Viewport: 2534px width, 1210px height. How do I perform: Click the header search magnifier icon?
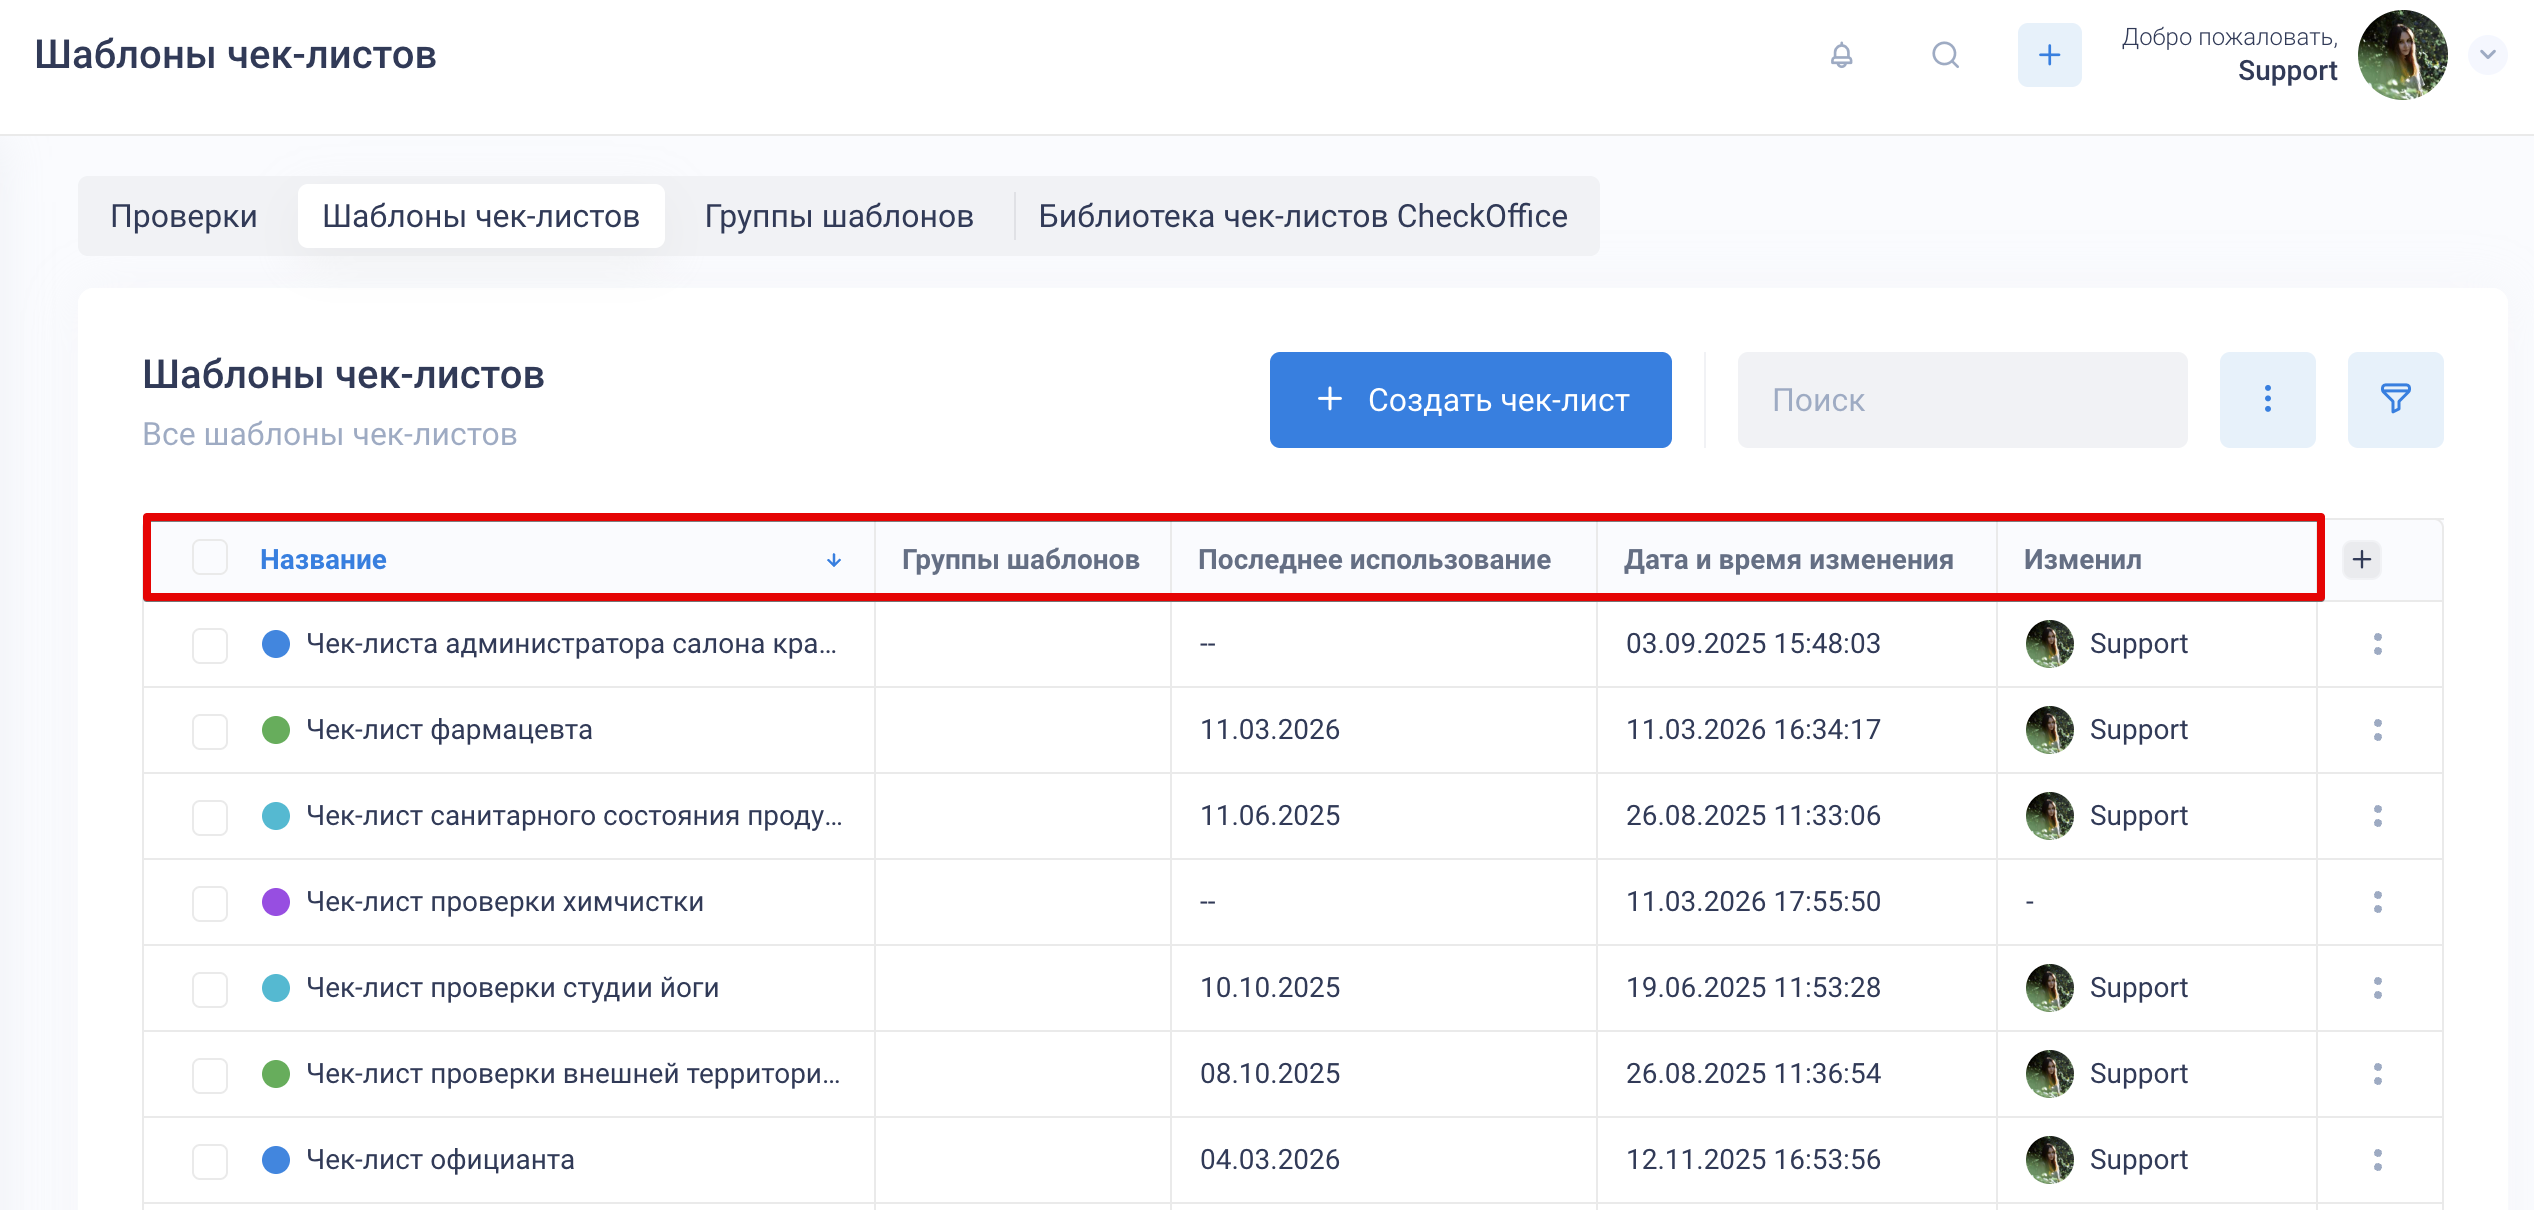click(x=1945, y=55)
